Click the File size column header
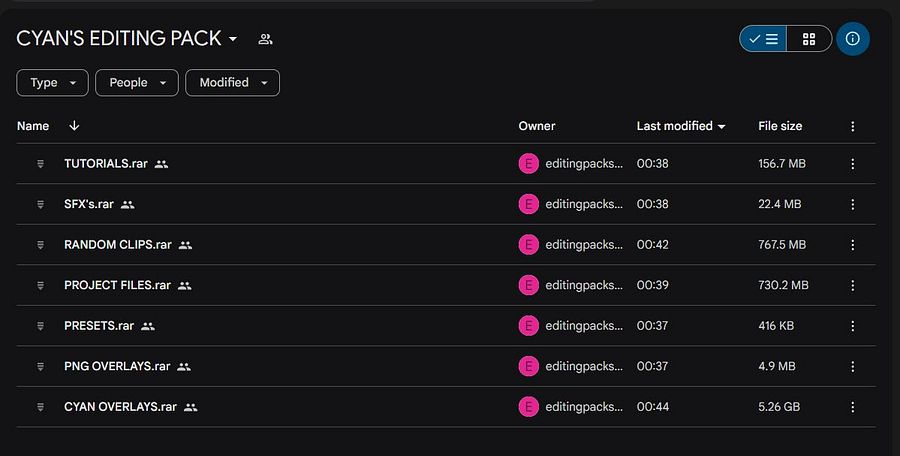900x456 pixels. click(780, 126)
